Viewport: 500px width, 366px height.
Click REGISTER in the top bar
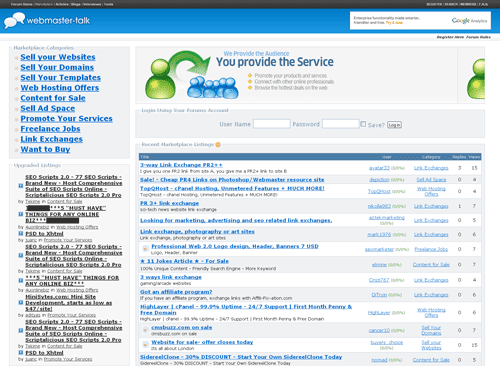point(434,4)
